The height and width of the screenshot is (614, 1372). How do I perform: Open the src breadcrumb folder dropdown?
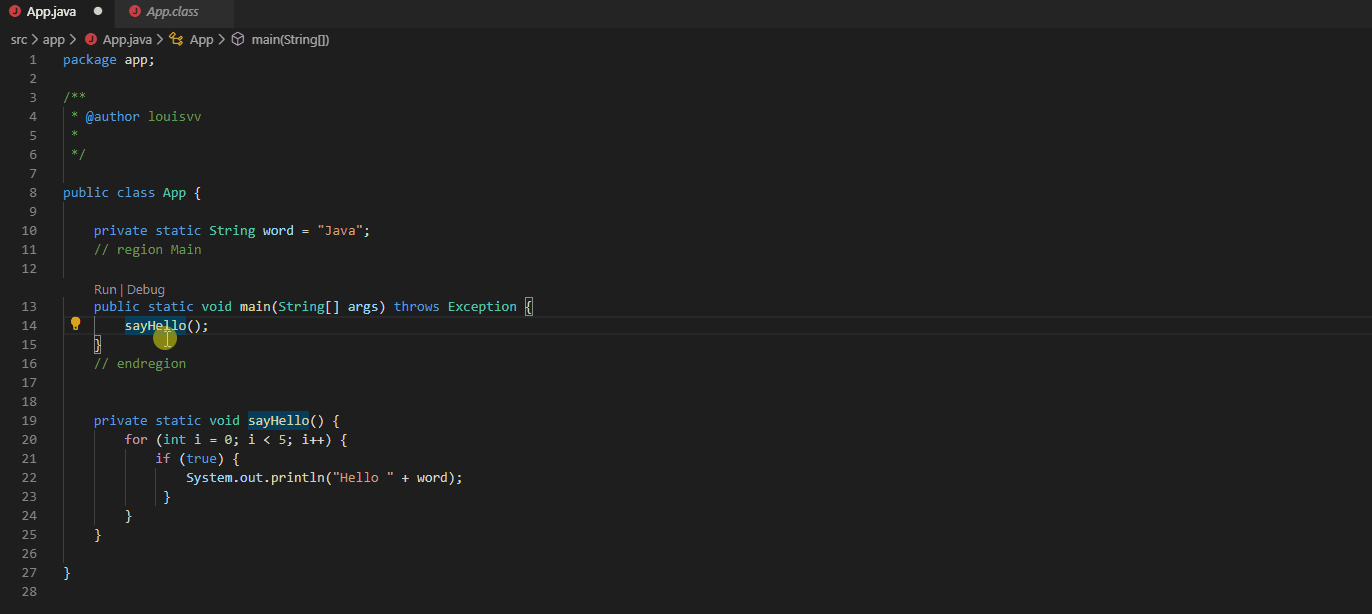point(19,40)
